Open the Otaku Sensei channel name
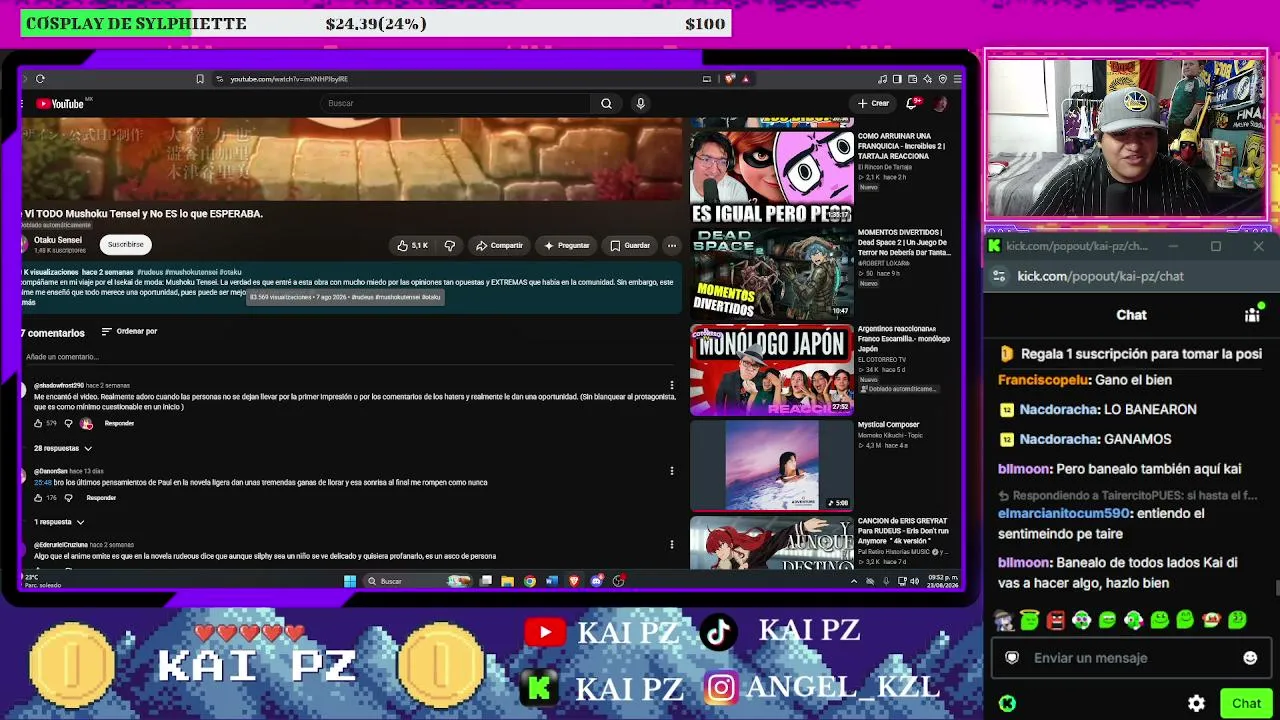Viewport: 1280px width, 720px height. 58,240
